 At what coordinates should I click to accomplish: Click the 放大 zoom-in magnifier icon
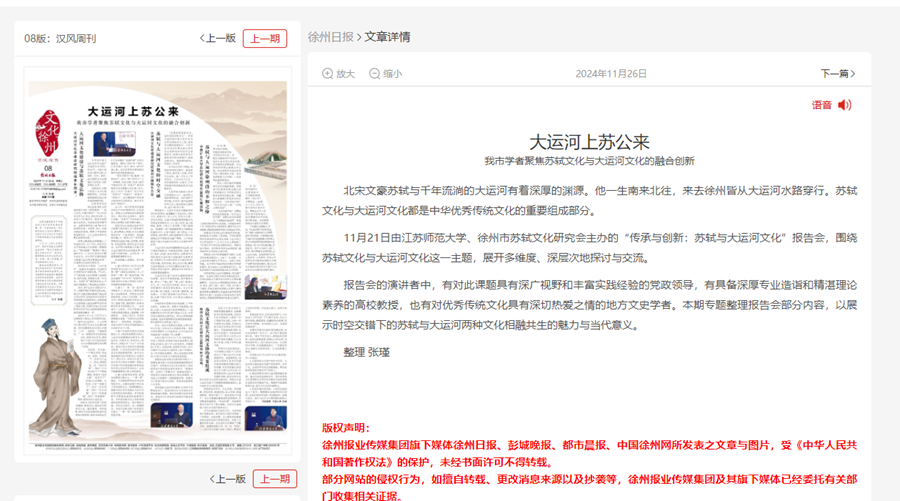click(x=327, y=74)
